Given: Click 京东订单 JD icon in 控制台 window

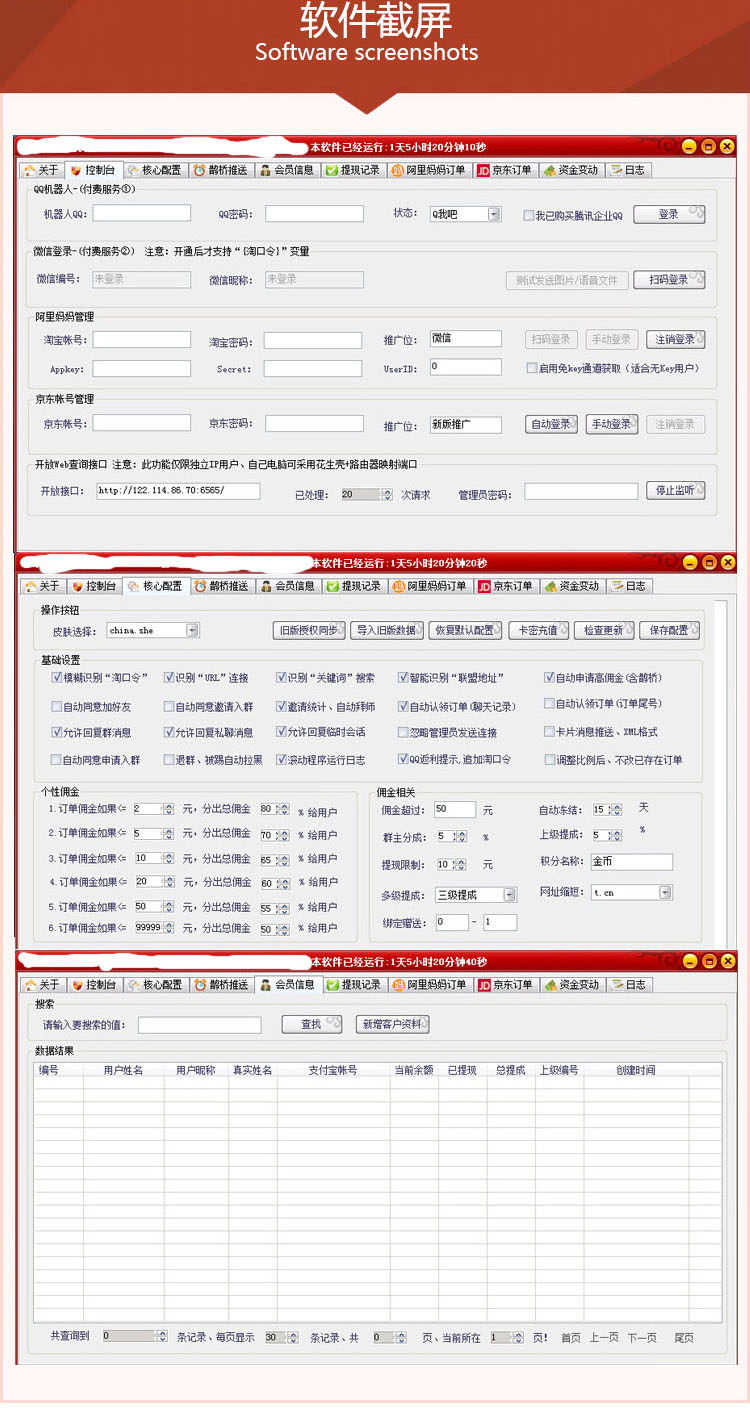Looking at the screenshot, I should pyautogui.click(x=483, y=170).
